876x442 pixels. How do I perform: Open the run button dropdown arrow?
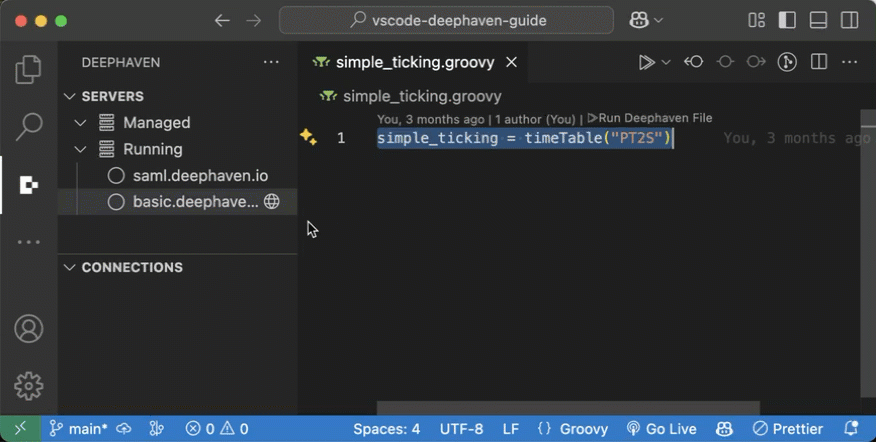pyautogui.click(x=666, y=62)
